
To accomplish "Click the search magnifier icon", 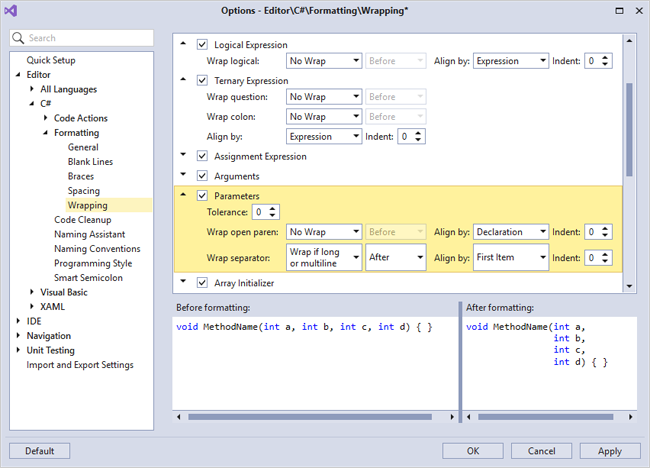I will tap(20, 38).
